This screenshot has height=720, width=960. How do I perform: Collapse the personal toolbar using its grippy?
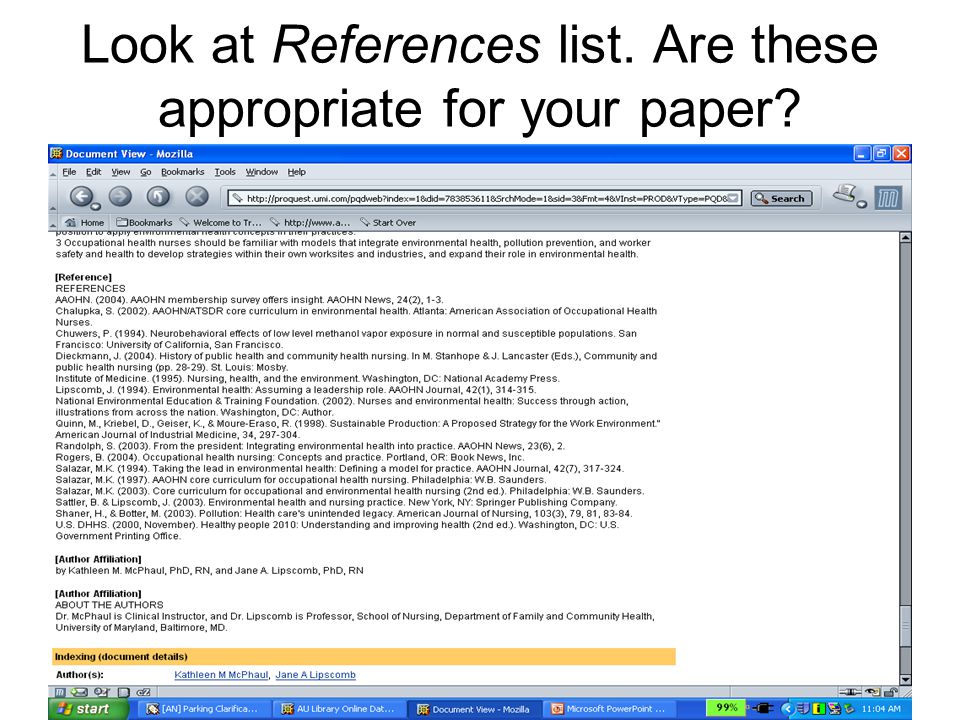(x=53, y=223)
